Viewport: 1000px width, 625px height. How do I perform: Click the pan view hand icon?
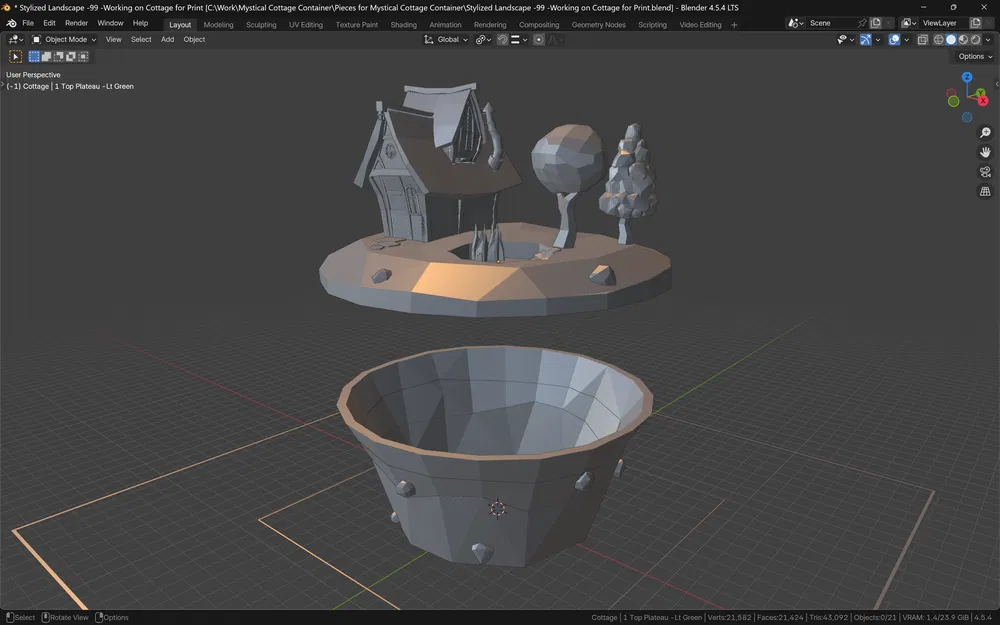point(985,152)
